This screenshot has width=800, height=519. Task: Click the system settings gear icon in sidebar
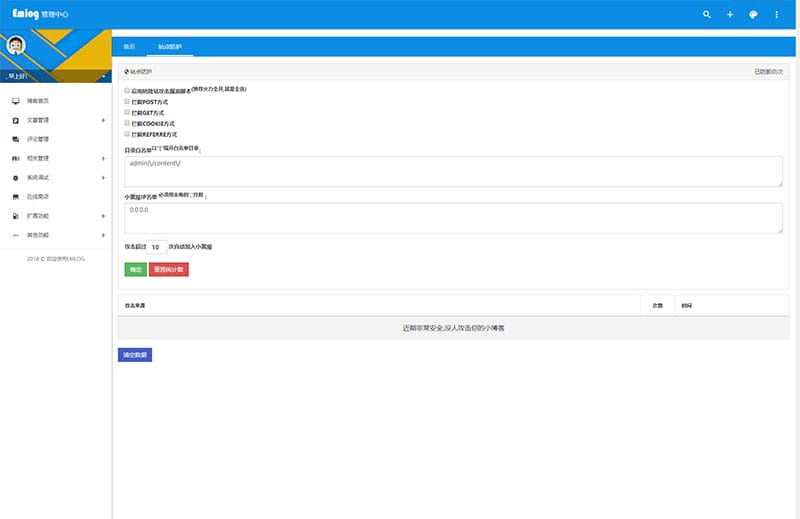coord(15,178)
